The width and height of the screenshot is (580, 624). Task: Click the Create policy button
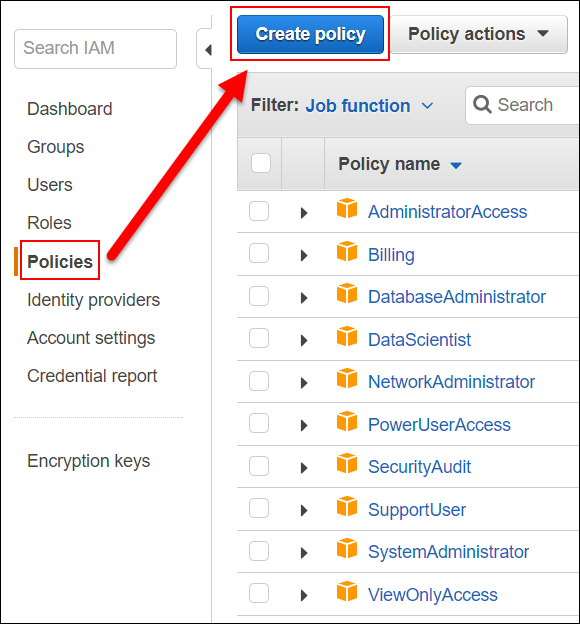[x=311, y=34]
